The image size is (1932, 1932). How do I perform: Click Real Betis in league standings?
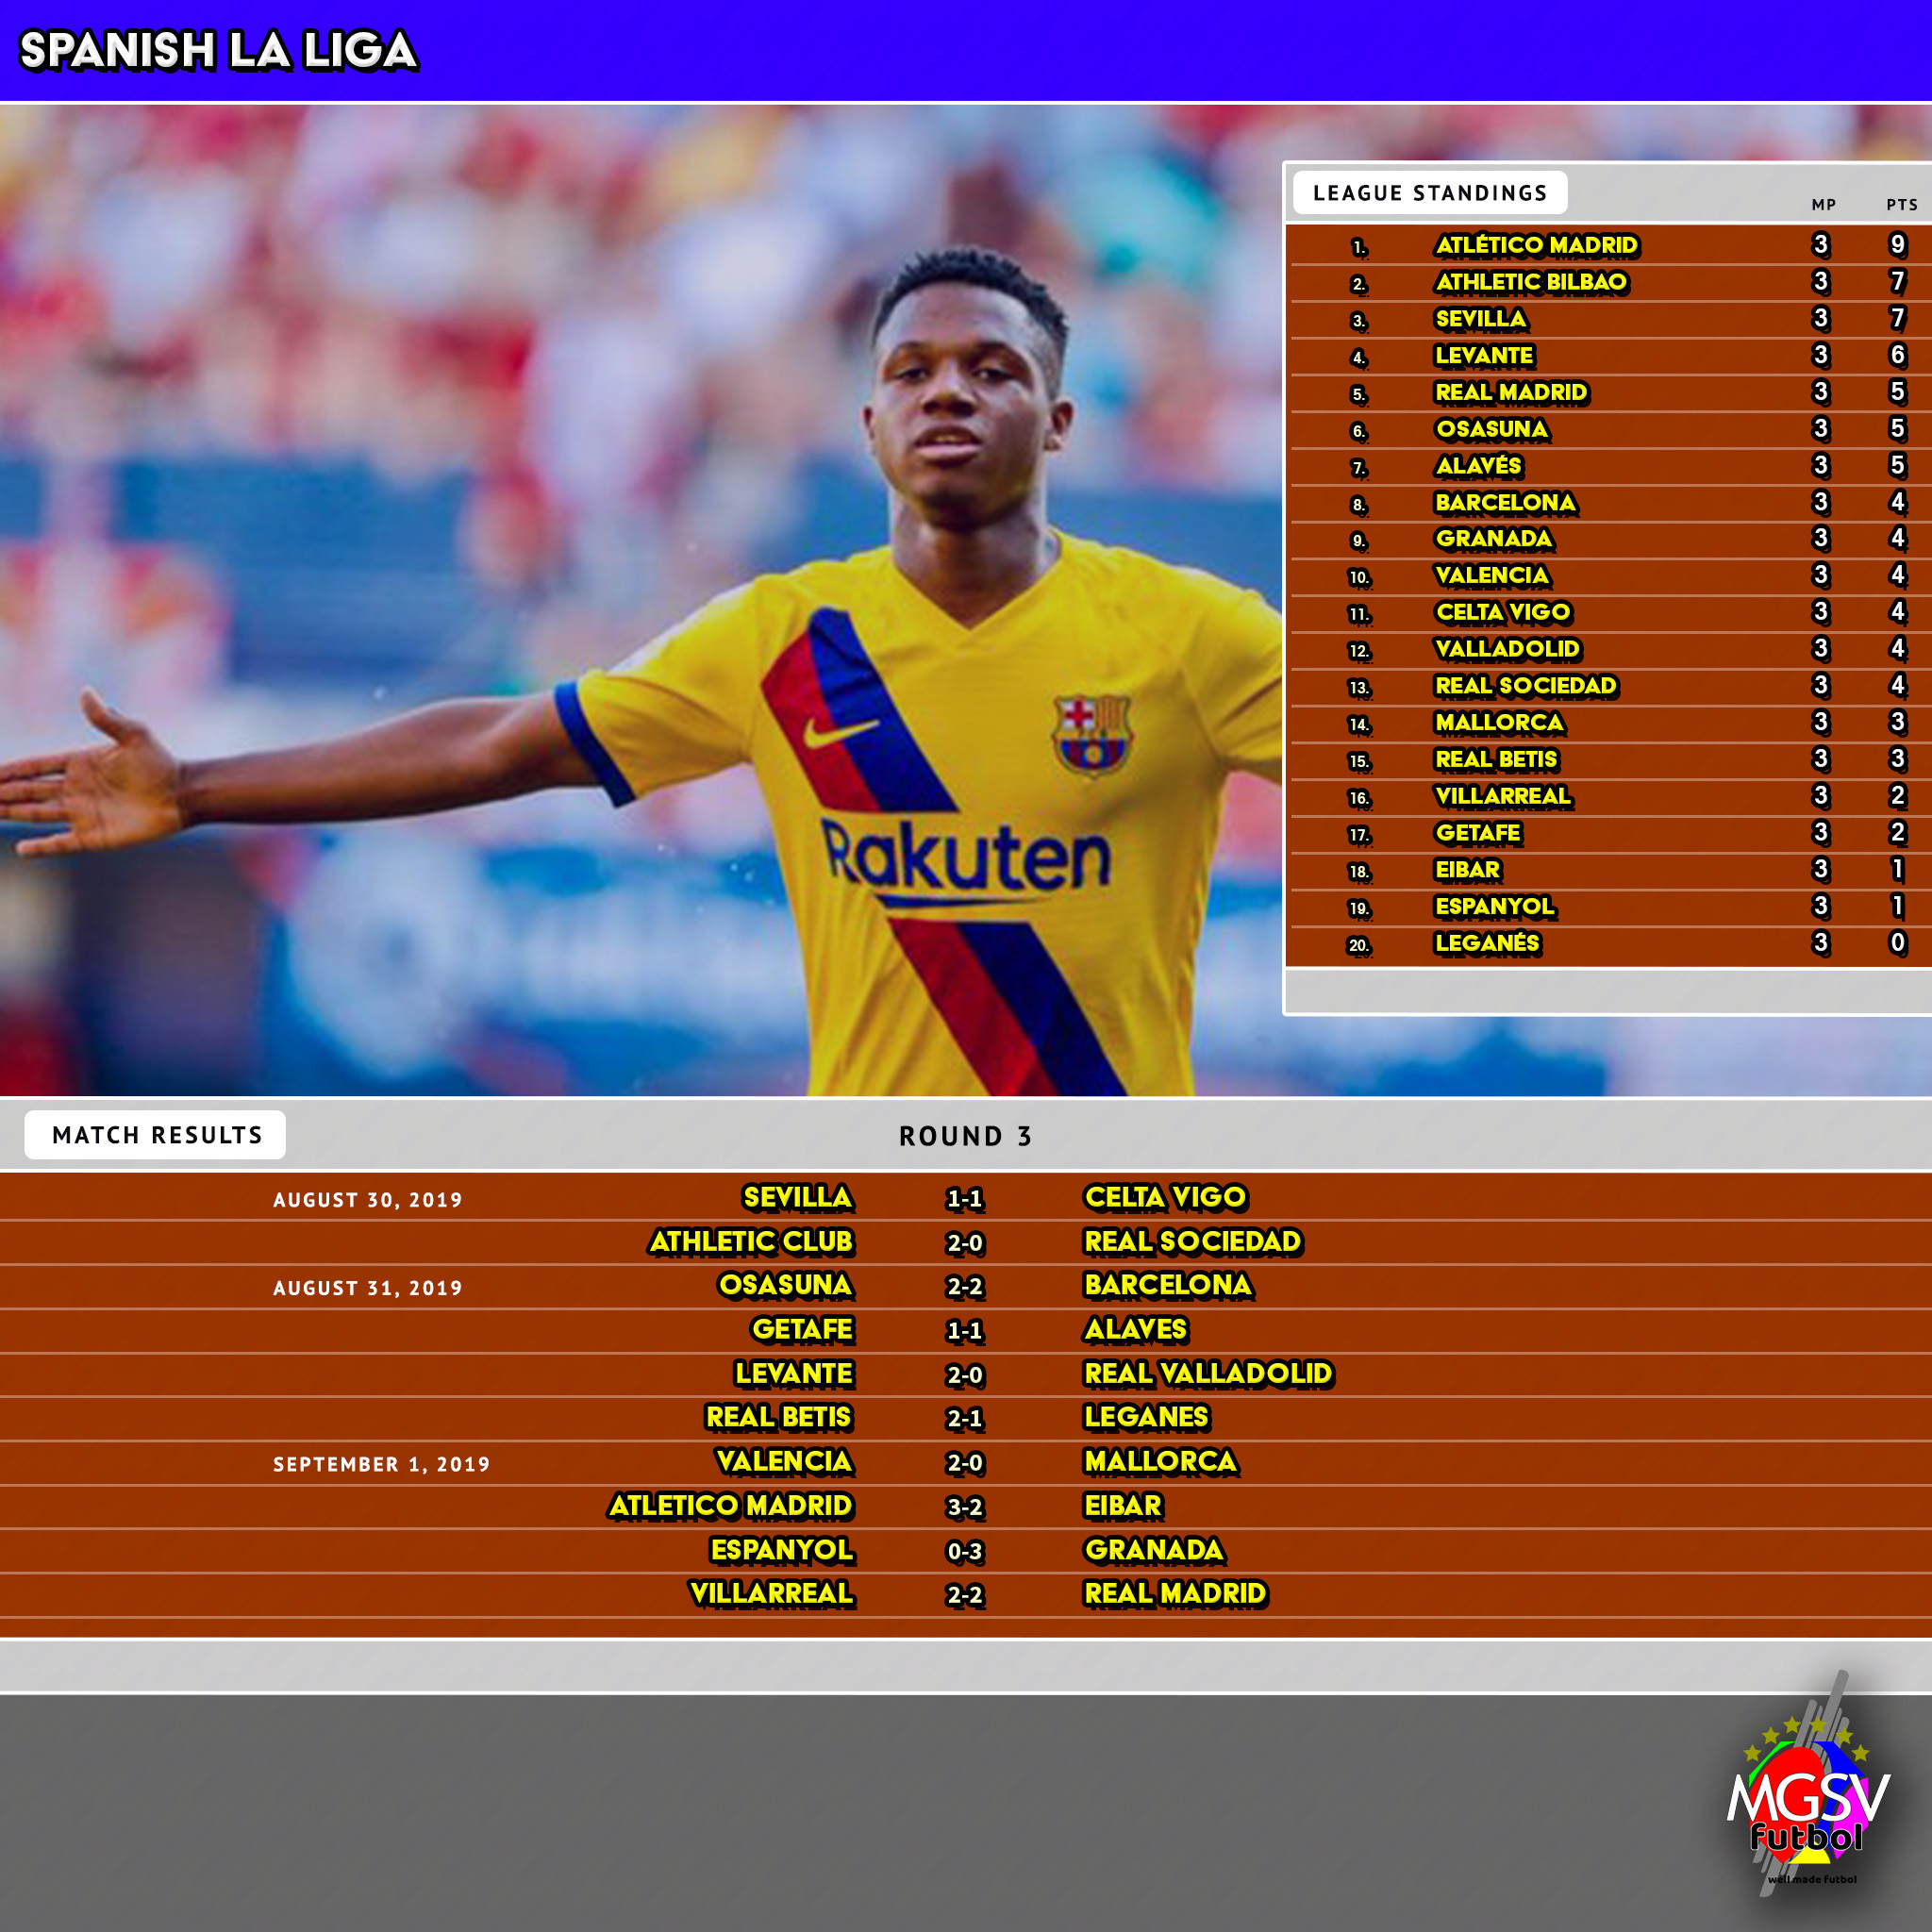coord(1496,759)
